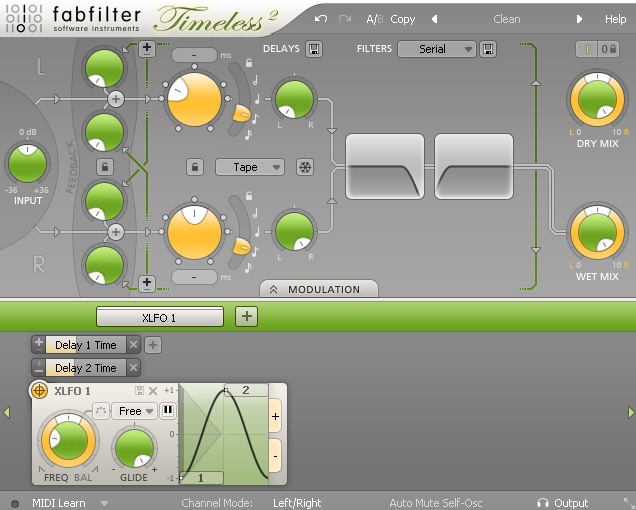Viewport: 636px width, 510px height.
Task: Open the Free sync mode dropdown
Action: tap(135, 411)
